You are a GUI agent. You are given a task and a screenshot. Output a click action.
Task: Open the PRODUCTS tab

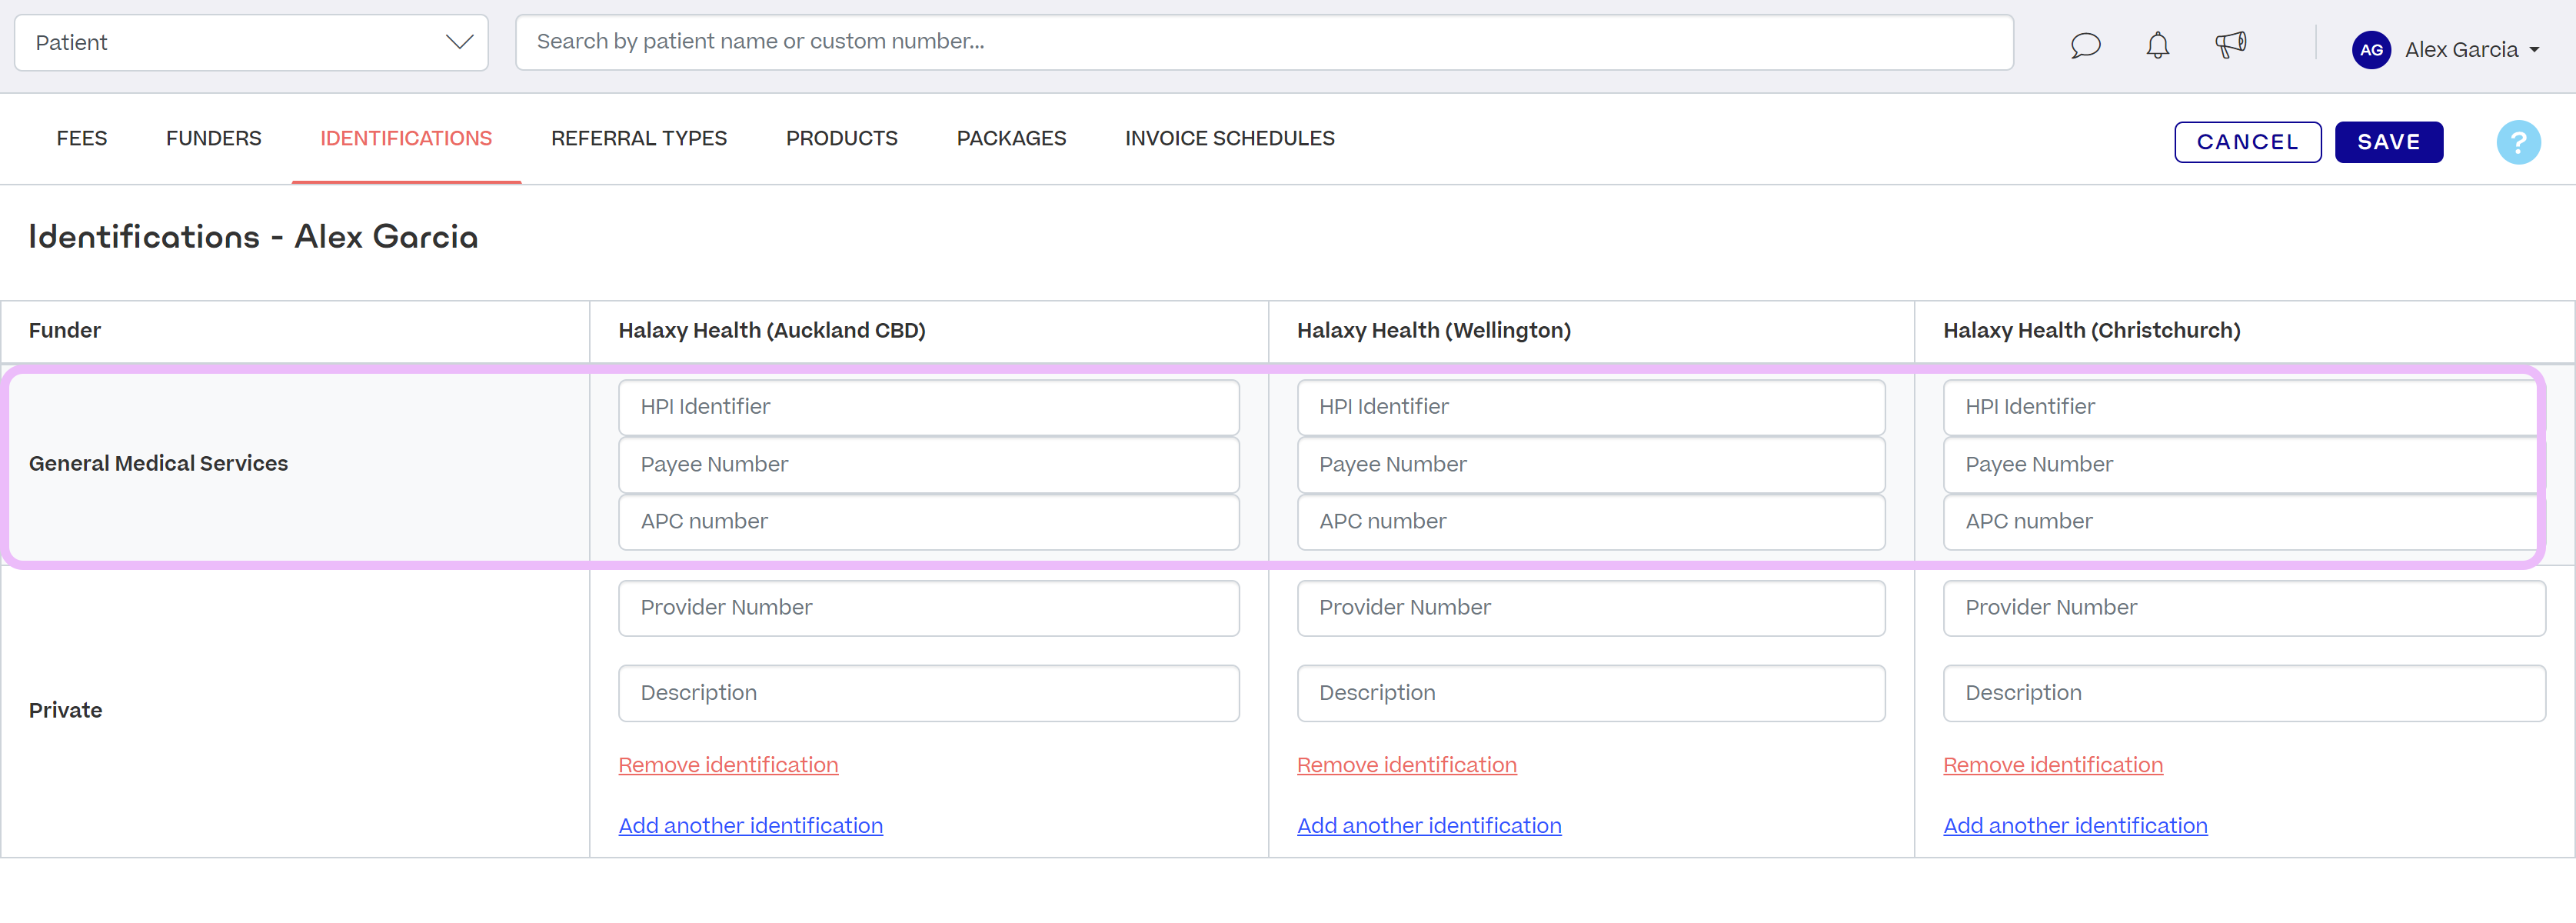(842, 138)
